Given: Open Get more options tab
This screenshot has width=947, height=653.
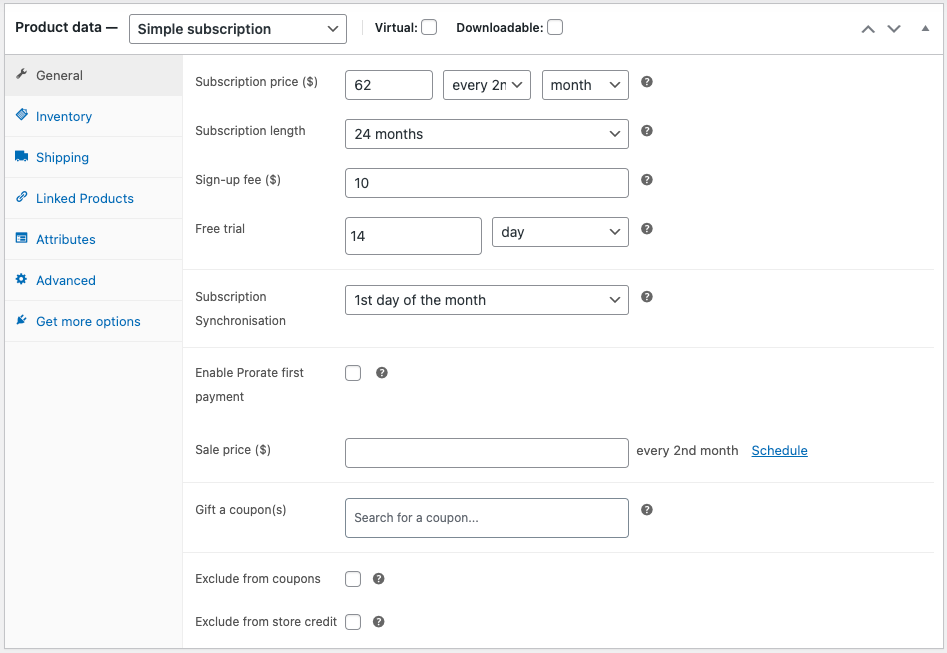Looking at the screenshot, I should click(x=94, y=322).
